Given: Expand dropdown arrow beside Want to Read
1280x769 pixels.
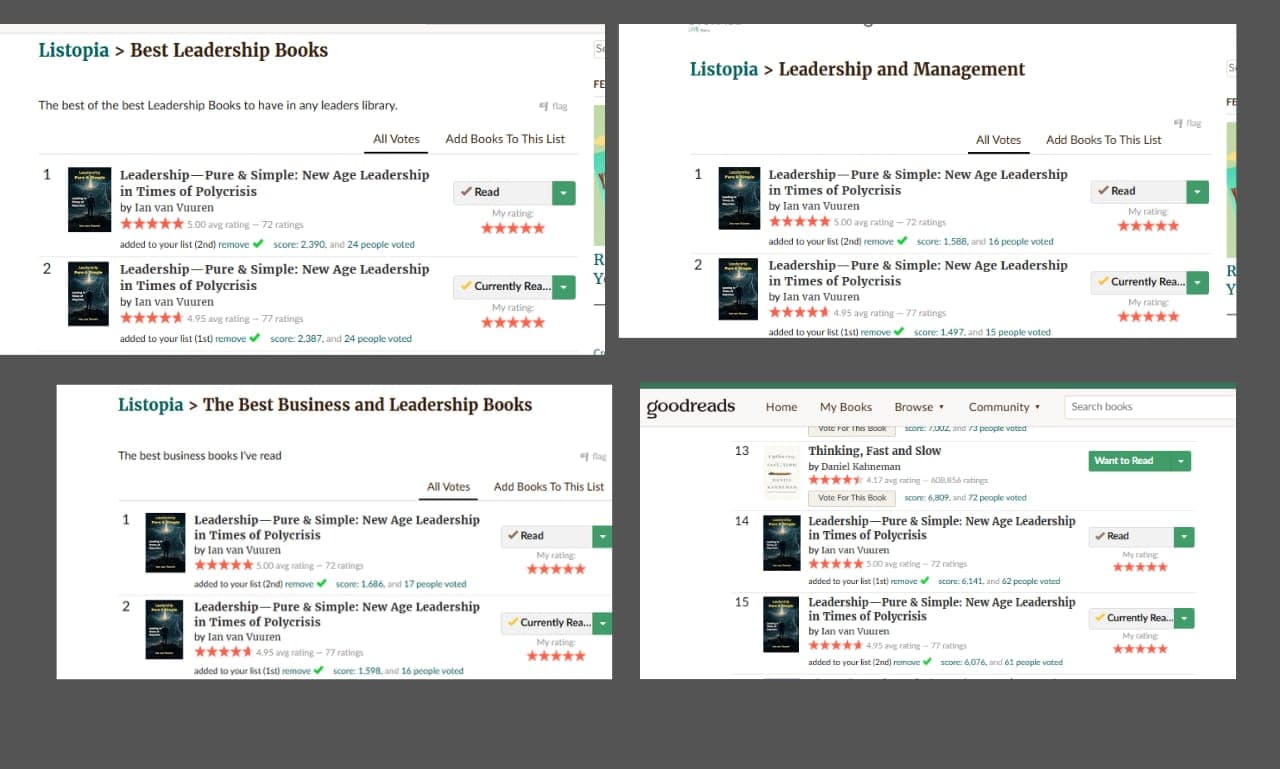Looking at the screenshot, I should pyautogui.click(x=1181, y=461).
